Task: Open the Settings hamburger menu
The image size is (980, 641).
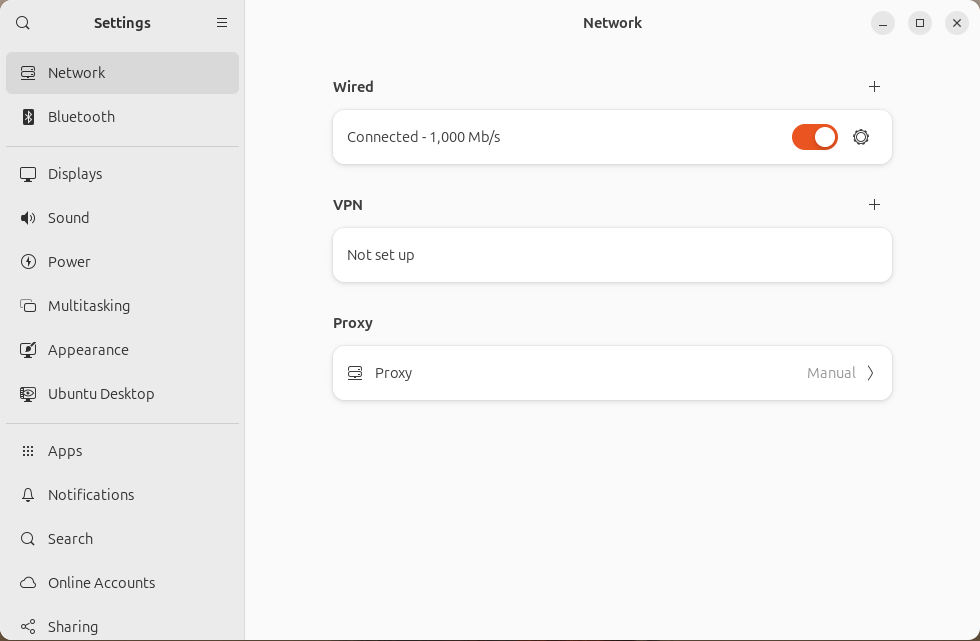Action: (222, 23)
